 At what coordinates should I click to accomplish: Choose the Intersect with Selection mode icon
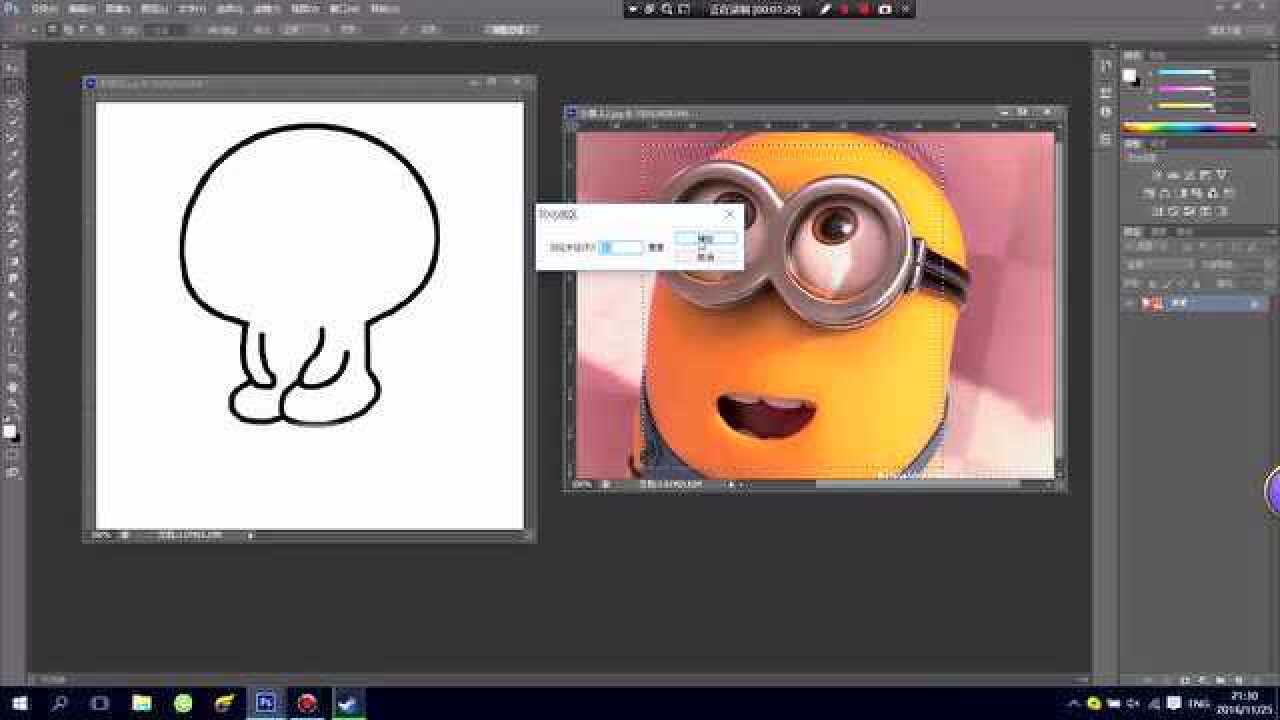tap(101, 30)
